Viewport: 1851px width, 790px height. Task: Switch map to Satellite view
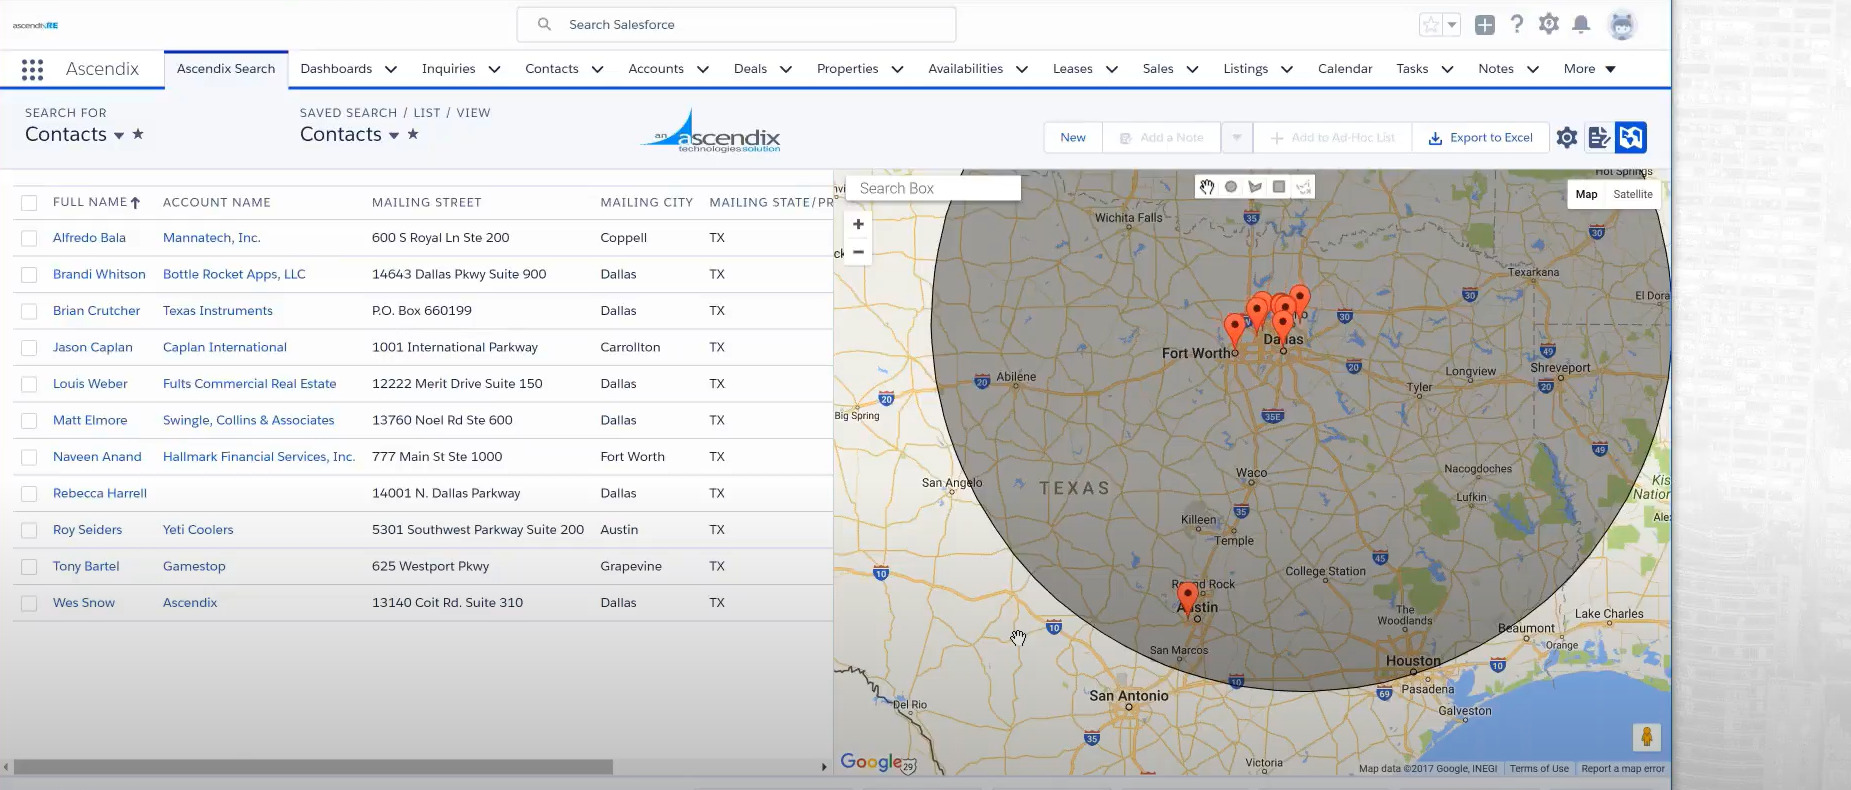tap(1633, 194)
